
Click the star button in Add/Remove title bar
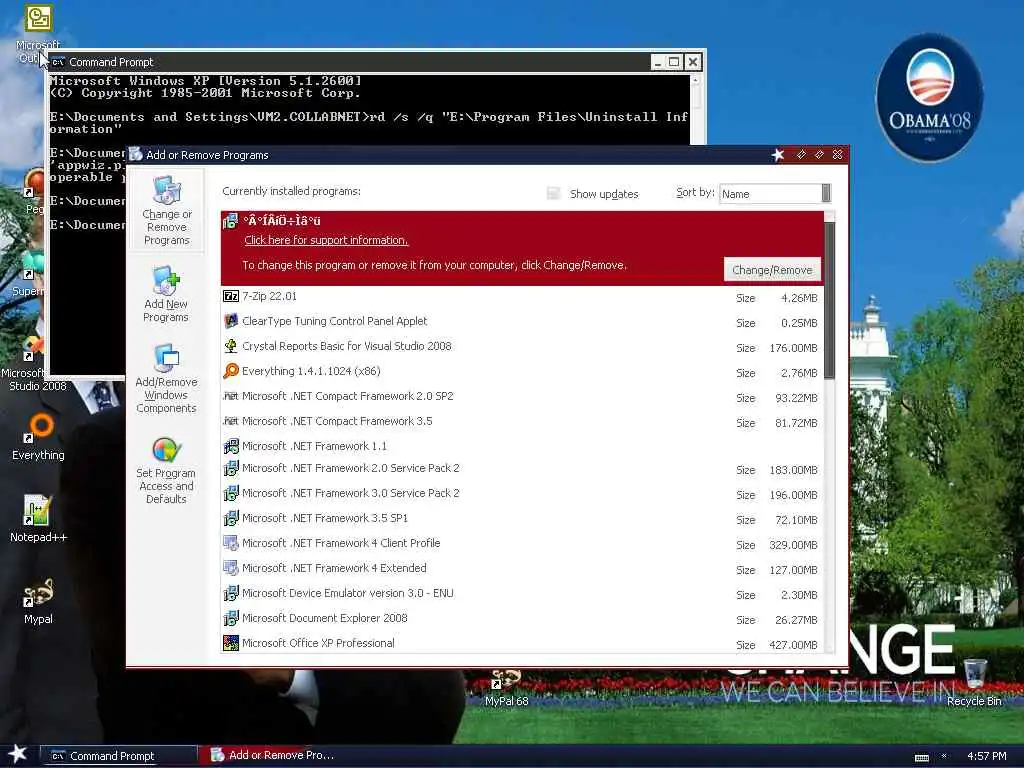click(778, 155)
